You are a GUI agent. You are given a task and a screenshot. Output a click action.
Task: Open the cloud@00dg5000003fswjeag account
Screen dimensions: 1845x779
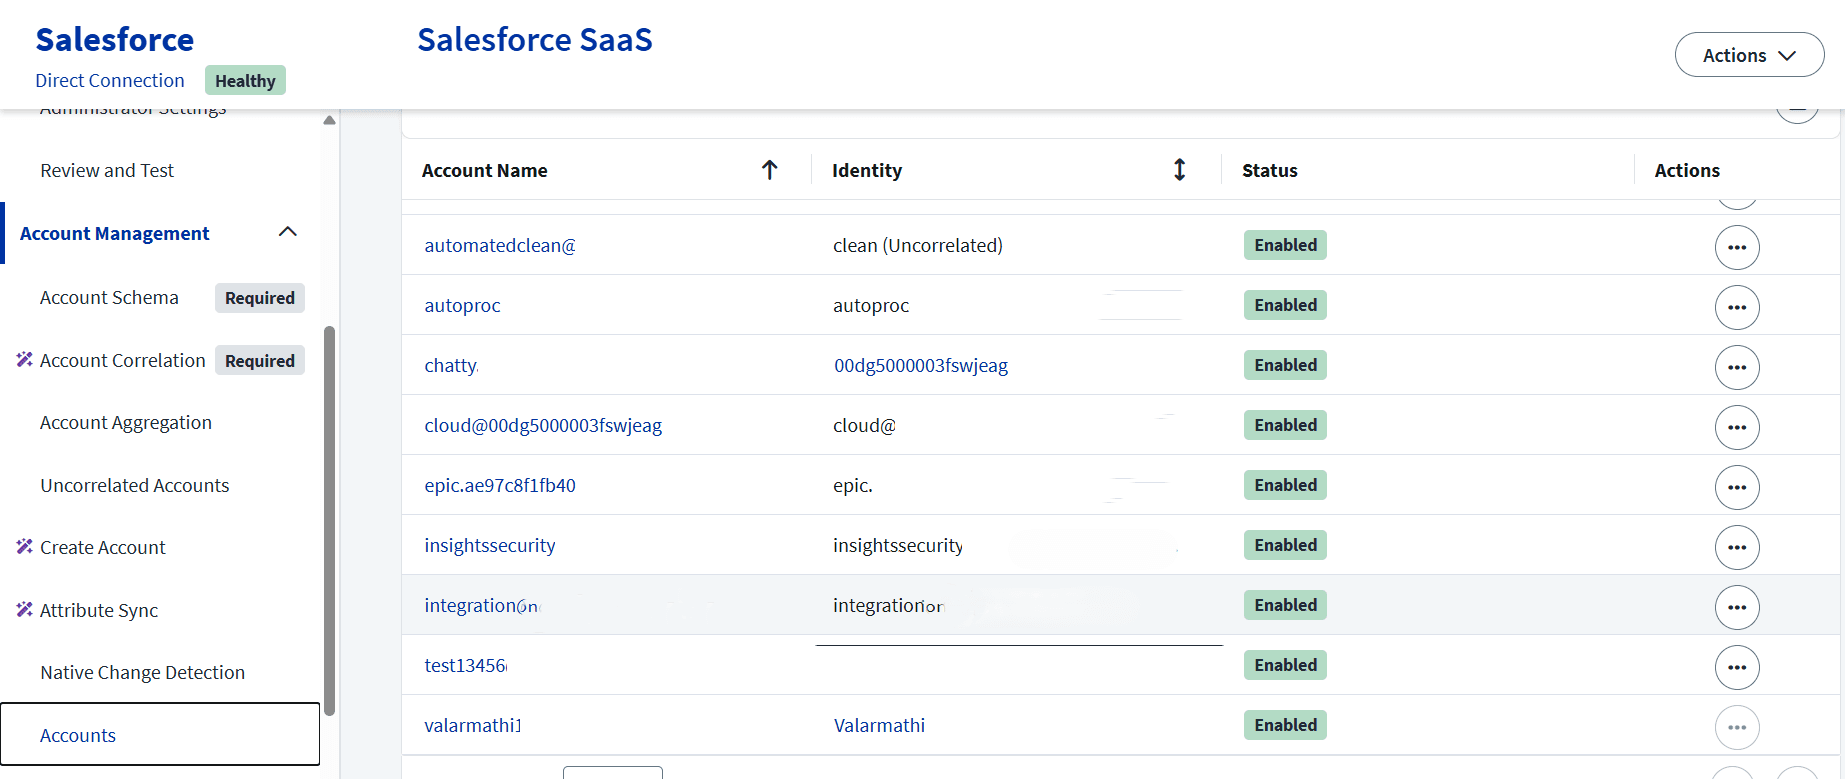point(543,426)
